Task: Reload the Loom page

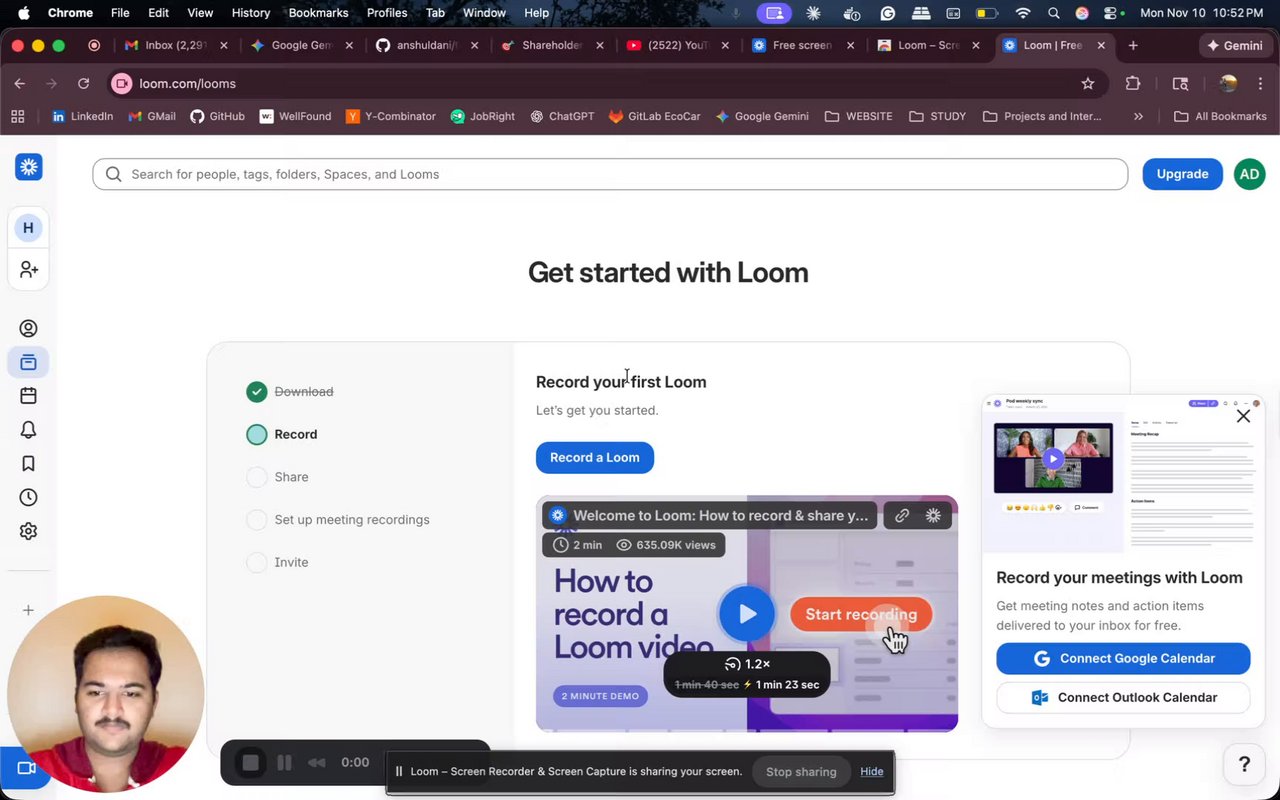Action: click(84, 84)
